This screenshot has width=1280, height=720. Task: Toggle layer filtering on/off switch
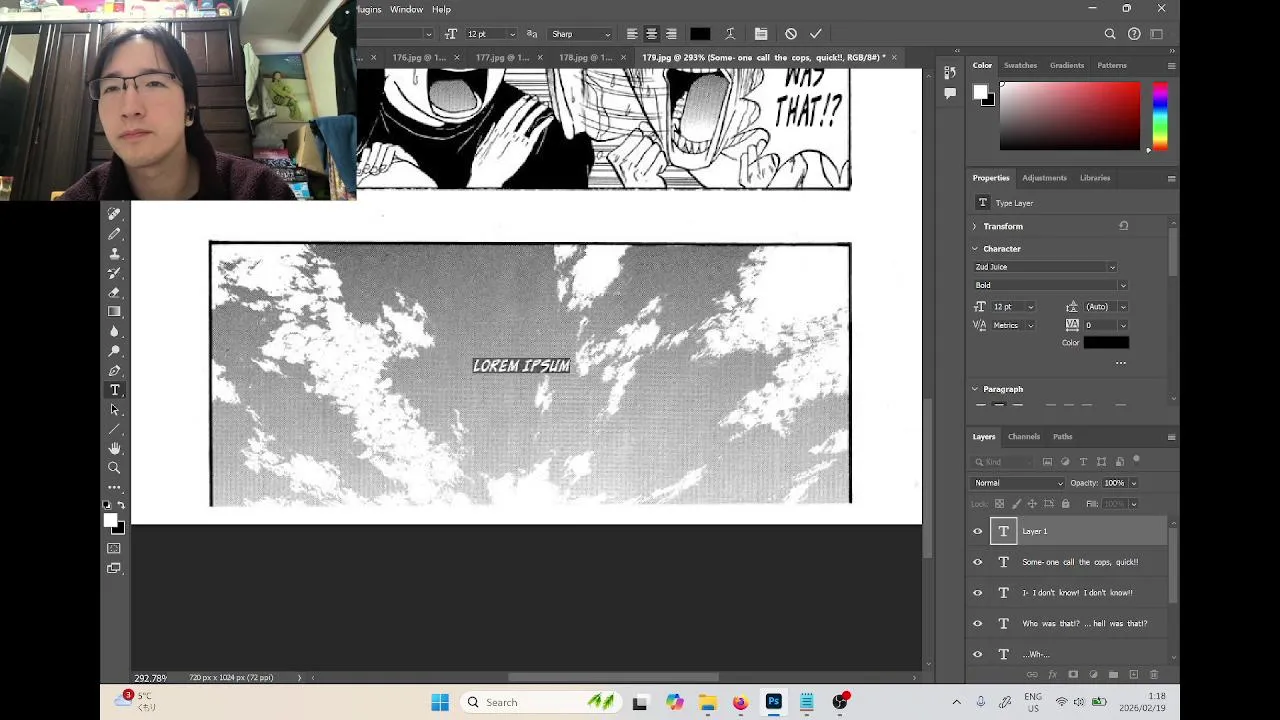point(1137,461)
